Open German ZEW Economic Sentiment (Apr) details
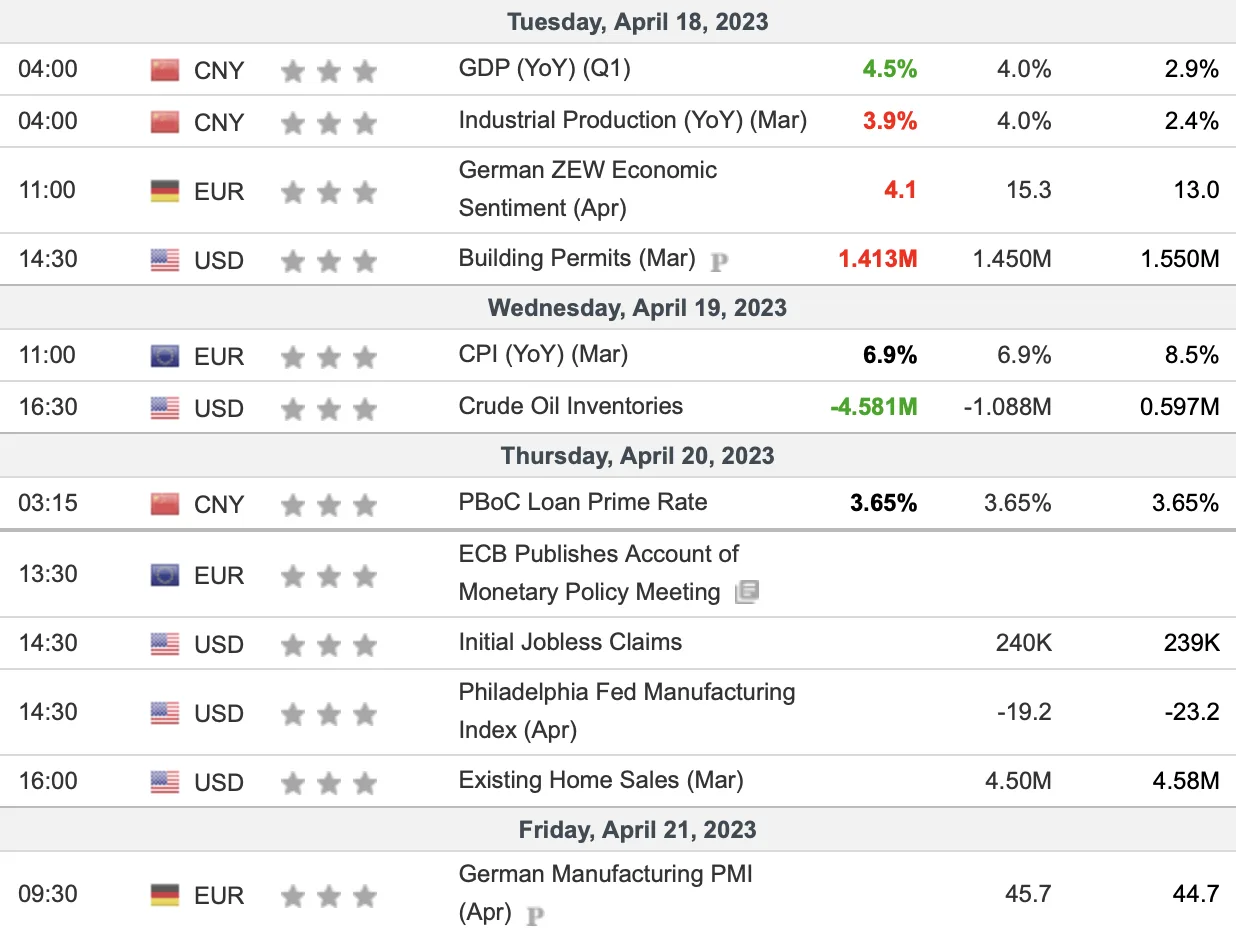The height and width of the screenshot is (930, 1236). [588, 189]
